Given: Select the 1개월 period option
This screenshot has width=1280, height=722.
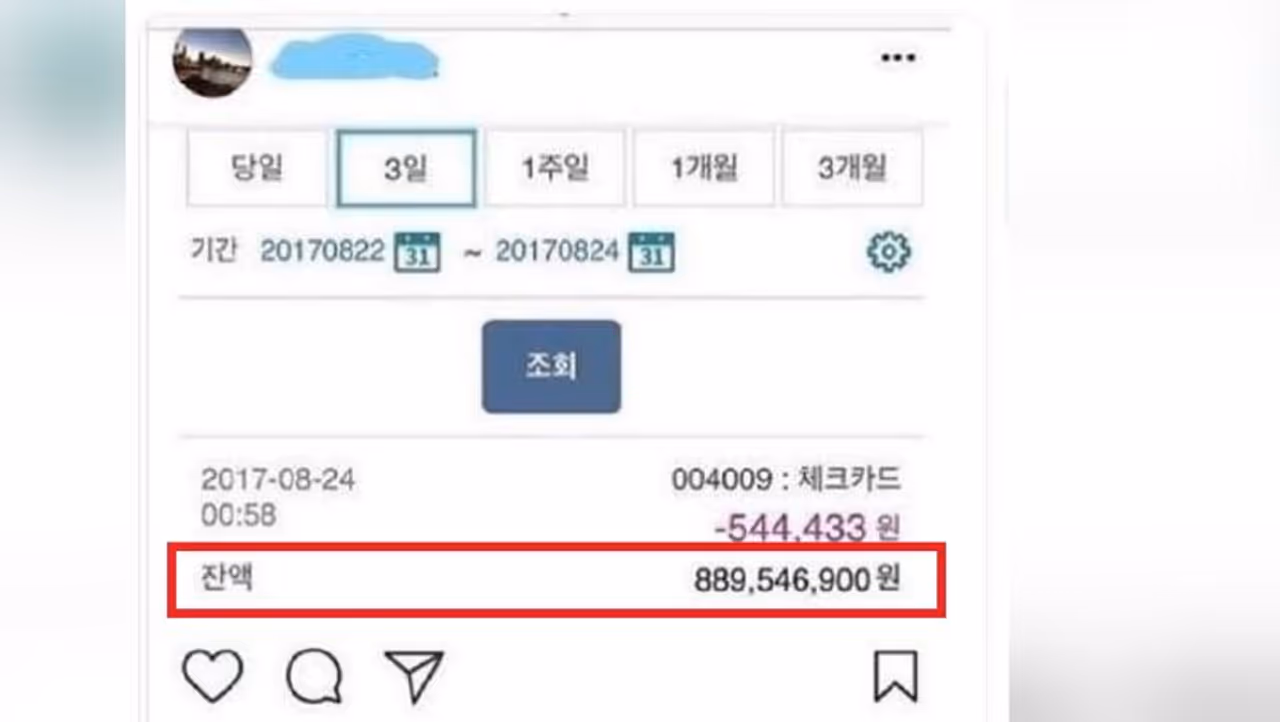Looking at the screenshot, I should (x=704, y=168).
